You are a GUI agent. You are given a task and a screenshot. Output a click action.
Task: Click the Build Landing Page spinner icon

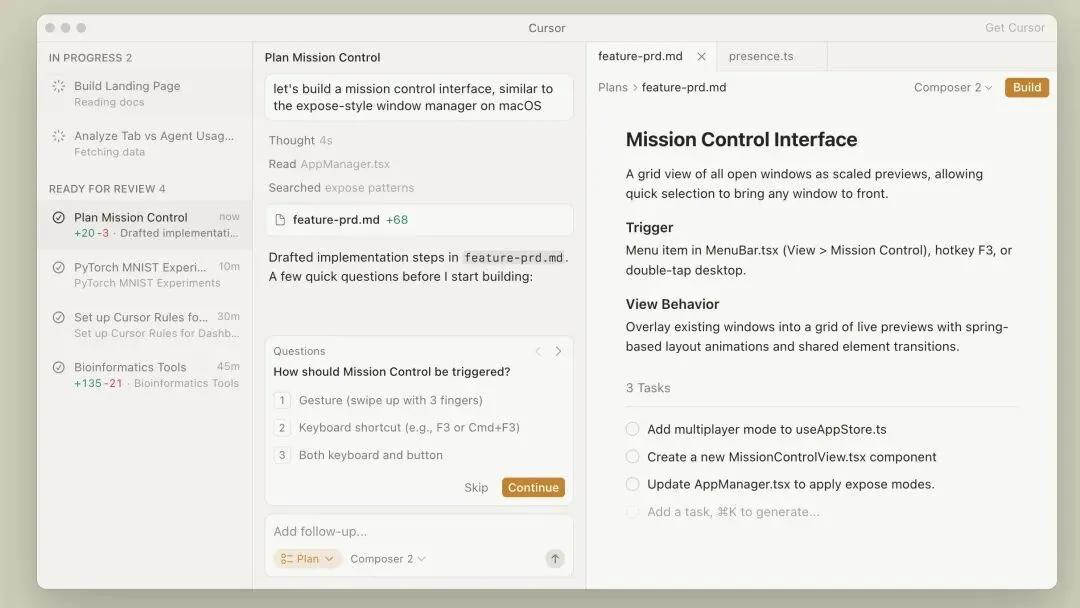(x=59, y=86)
